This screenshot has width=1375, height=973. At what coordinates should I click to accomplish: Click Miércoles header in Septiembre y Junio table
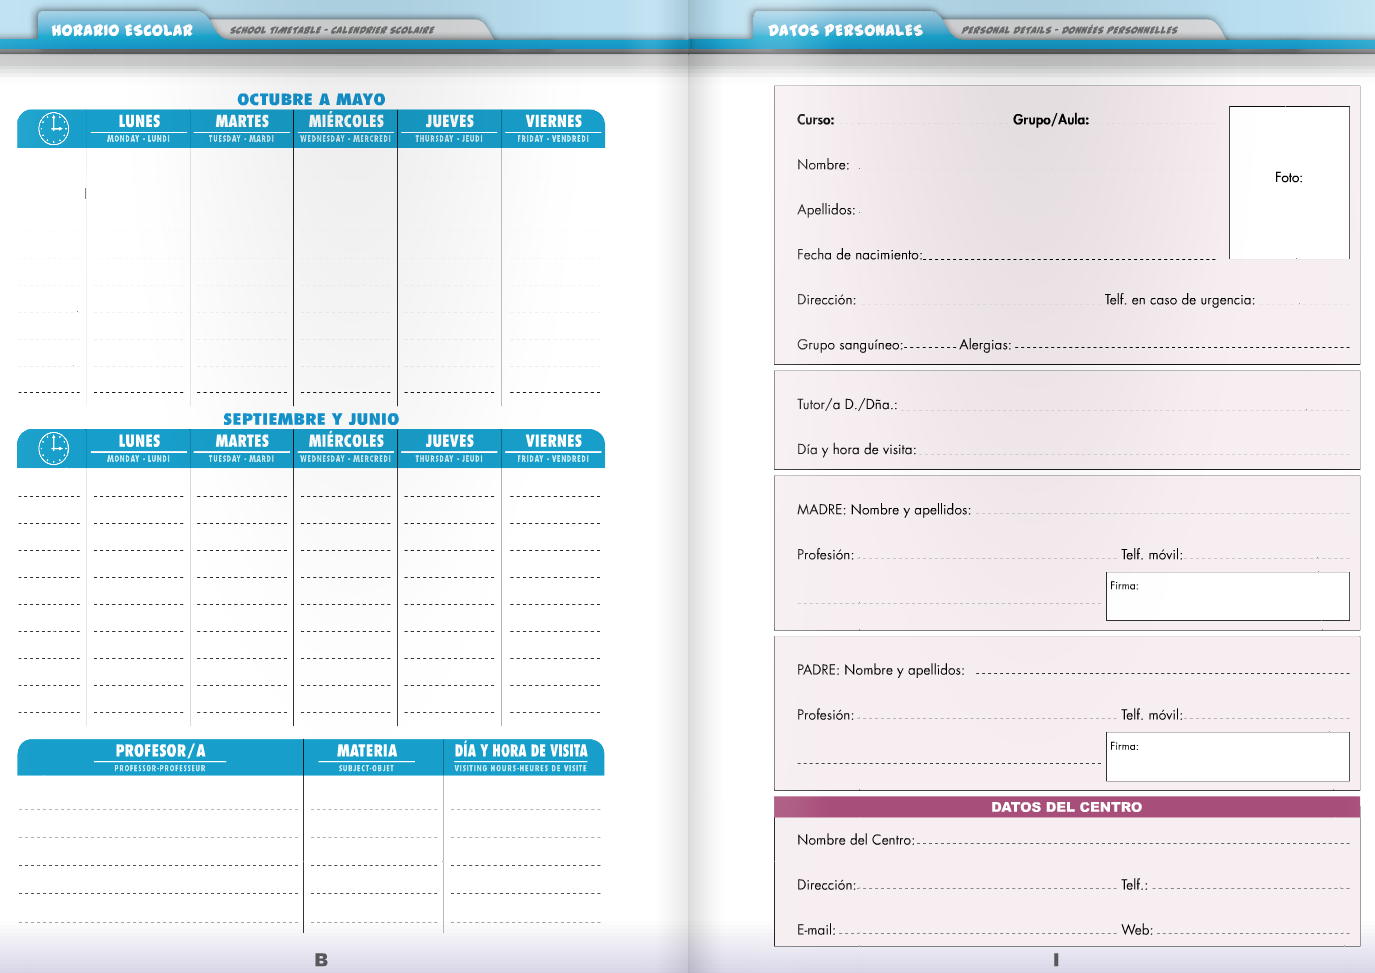[x=346, y=448]
